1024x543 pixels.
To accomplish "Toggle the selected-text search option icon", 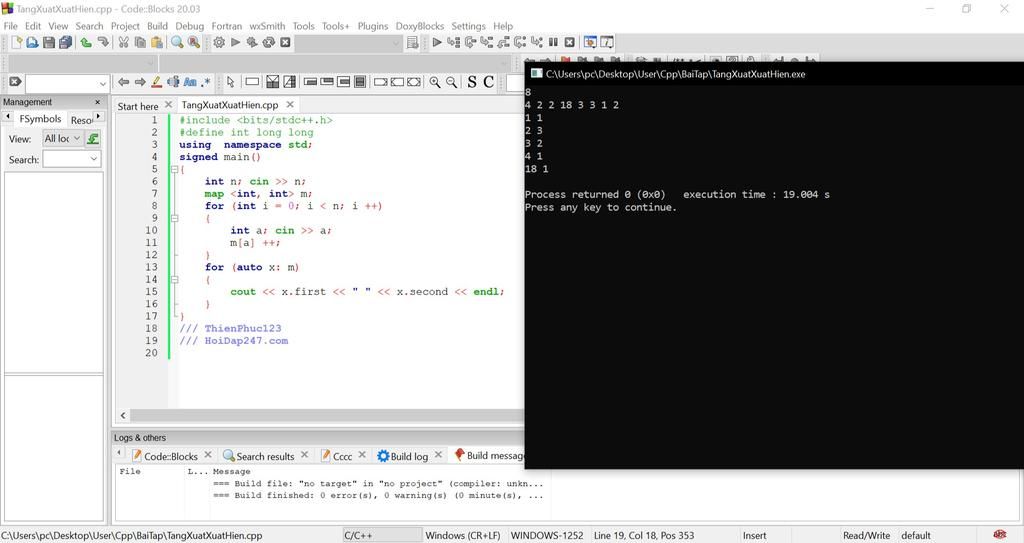I will point(173,82).
